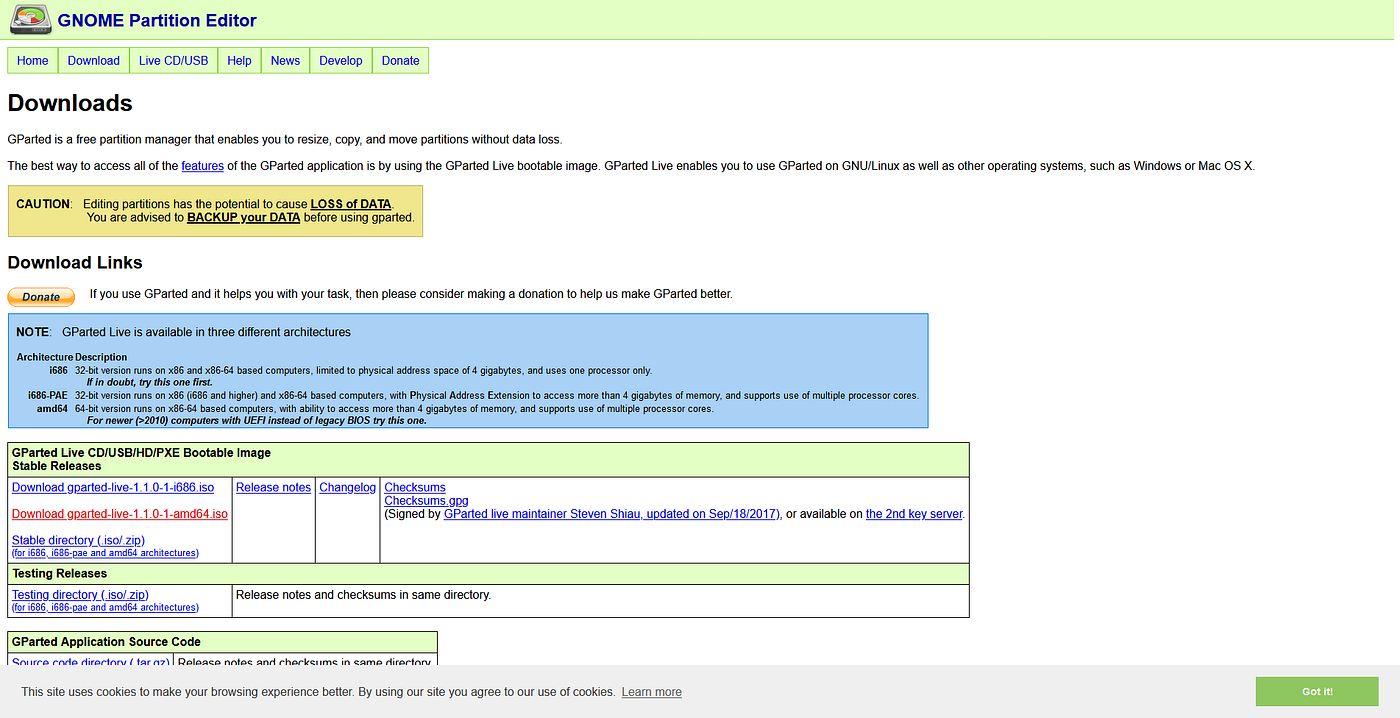1400x718 pixels.
Task: Click the 'GNOME Partition Editor' title
Action: click(x=157, y=20)
